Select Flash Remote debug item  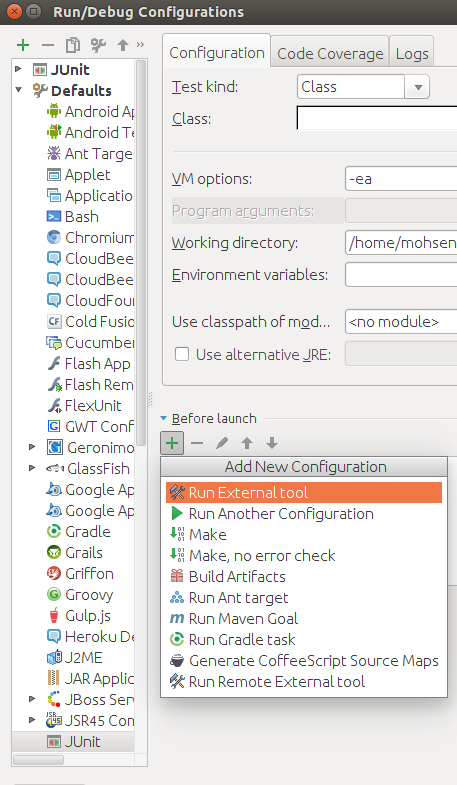click(90, 384)
